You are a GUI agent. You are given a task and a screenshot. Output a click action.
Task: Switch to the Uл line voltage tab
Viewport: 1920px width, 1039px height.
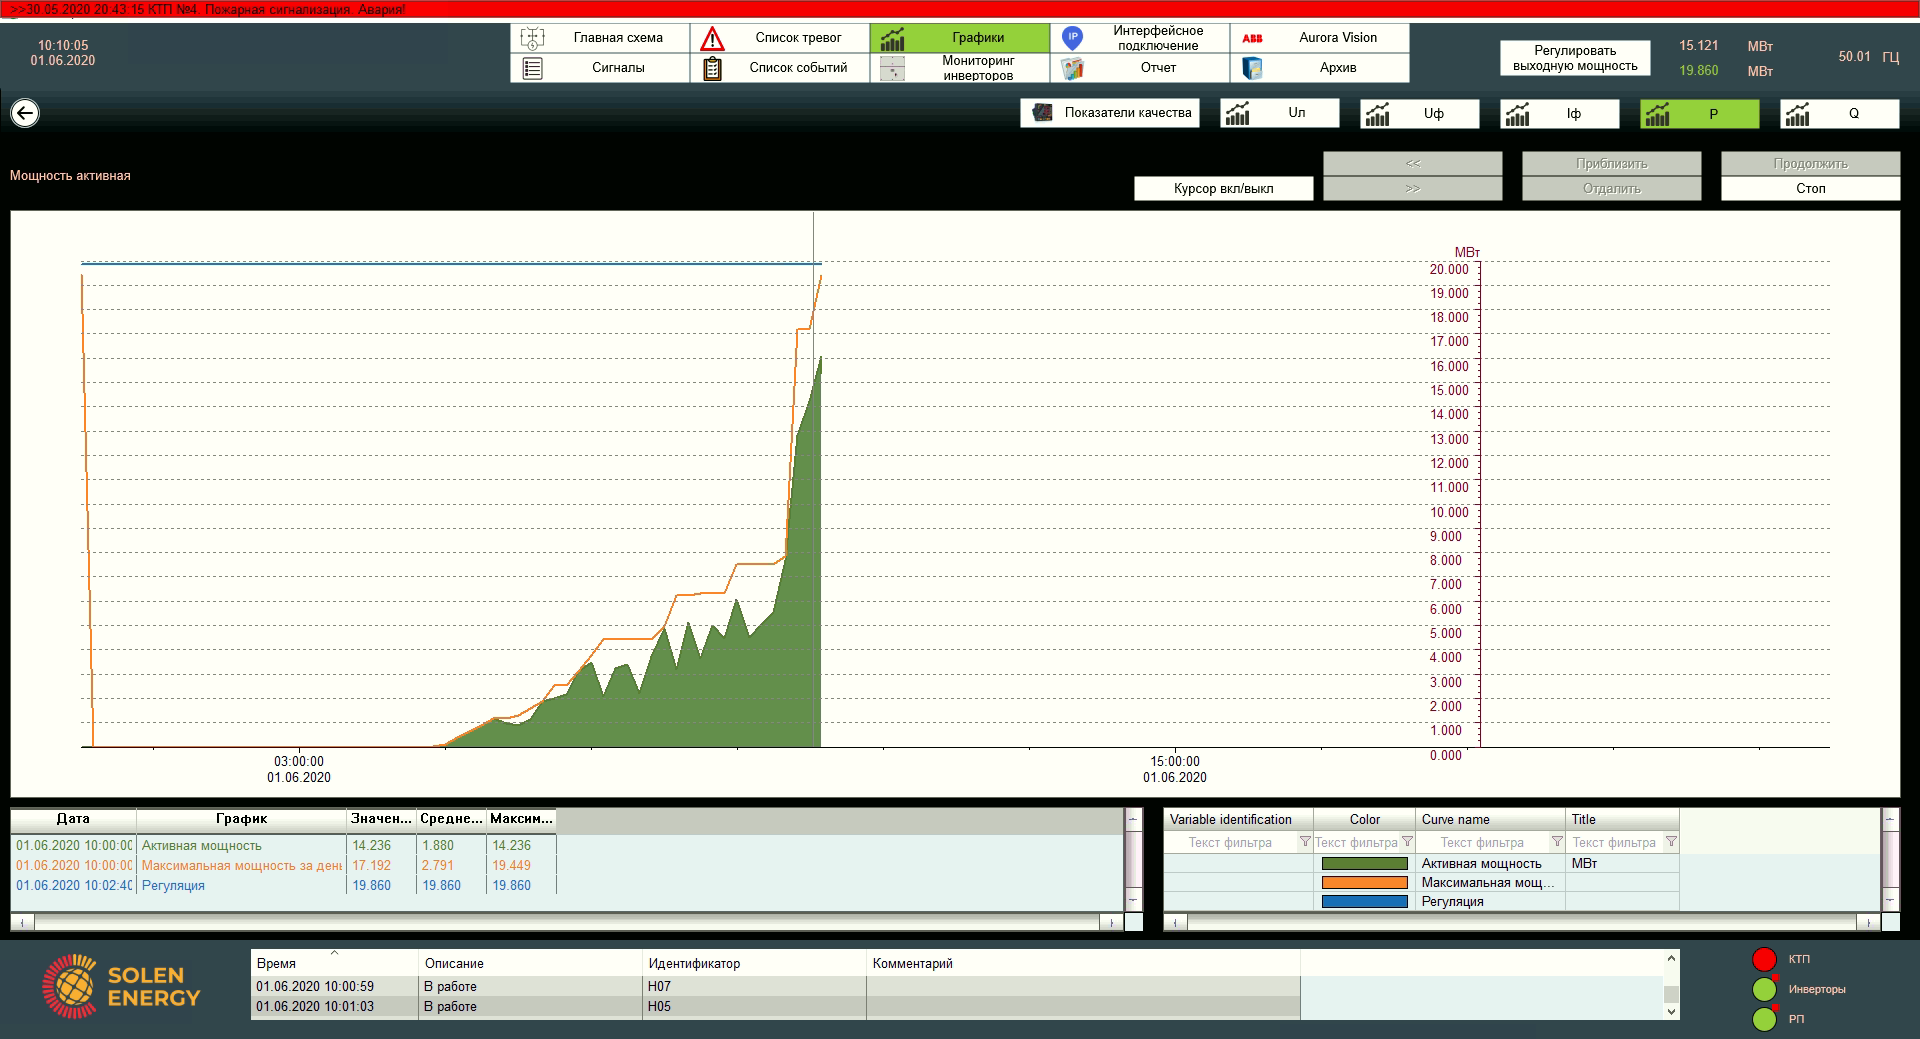pos(1279,113)
